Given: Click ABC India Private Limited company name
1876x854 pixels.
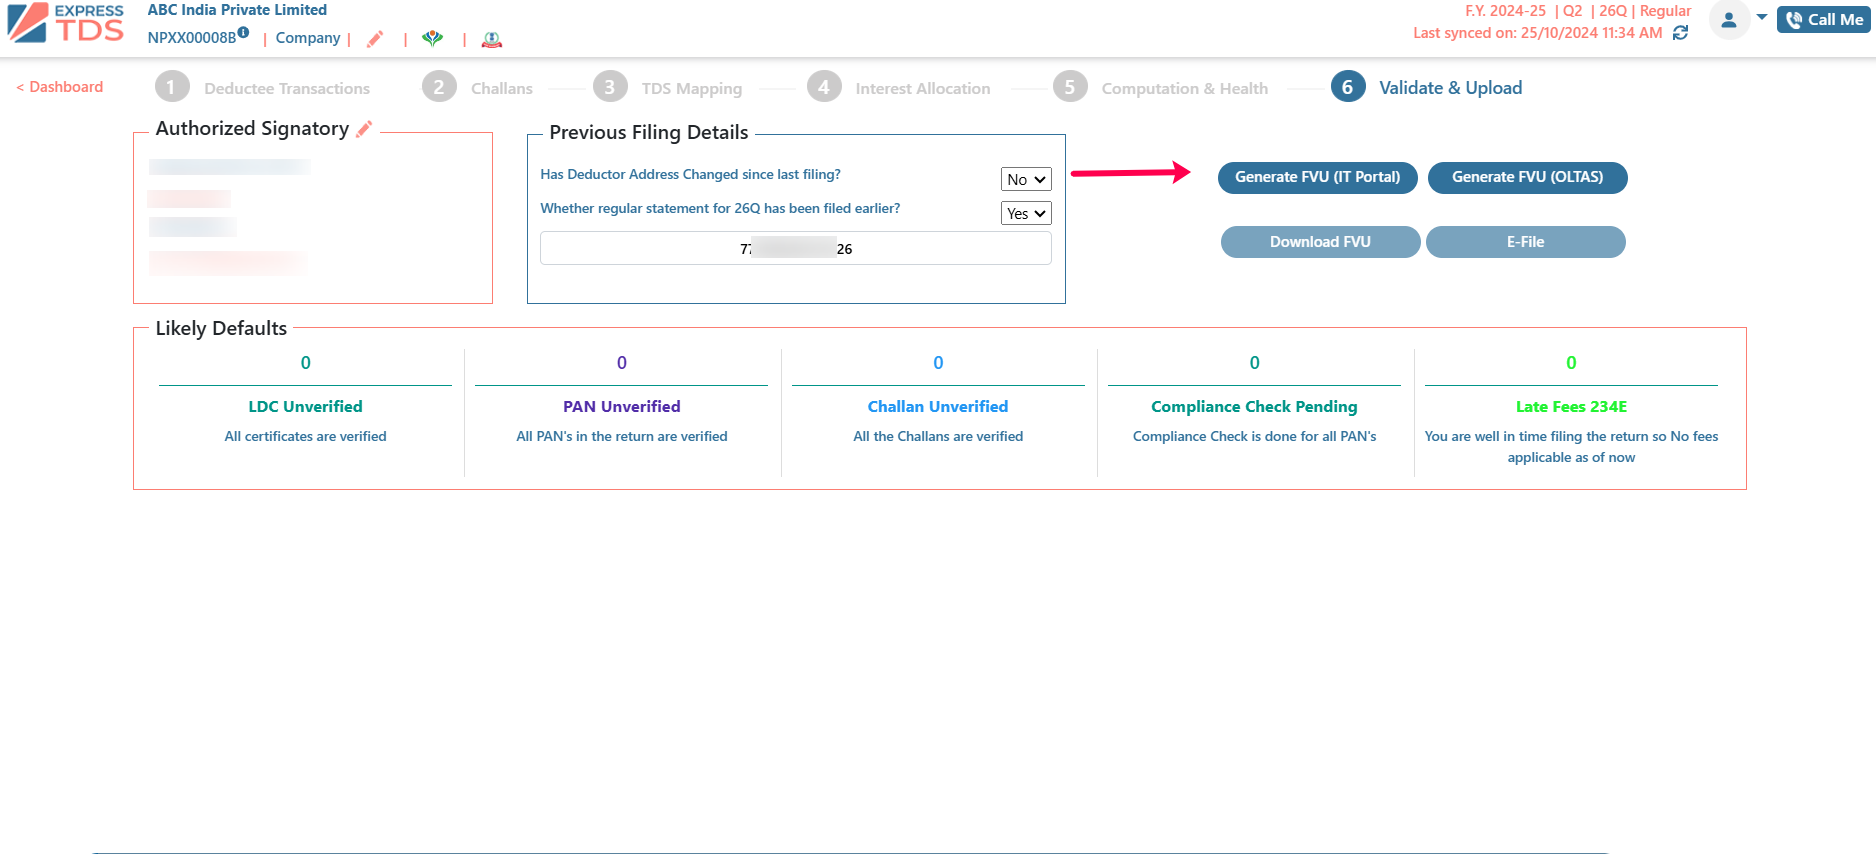Looking at the screenshot, I should (x=237, y=10).
